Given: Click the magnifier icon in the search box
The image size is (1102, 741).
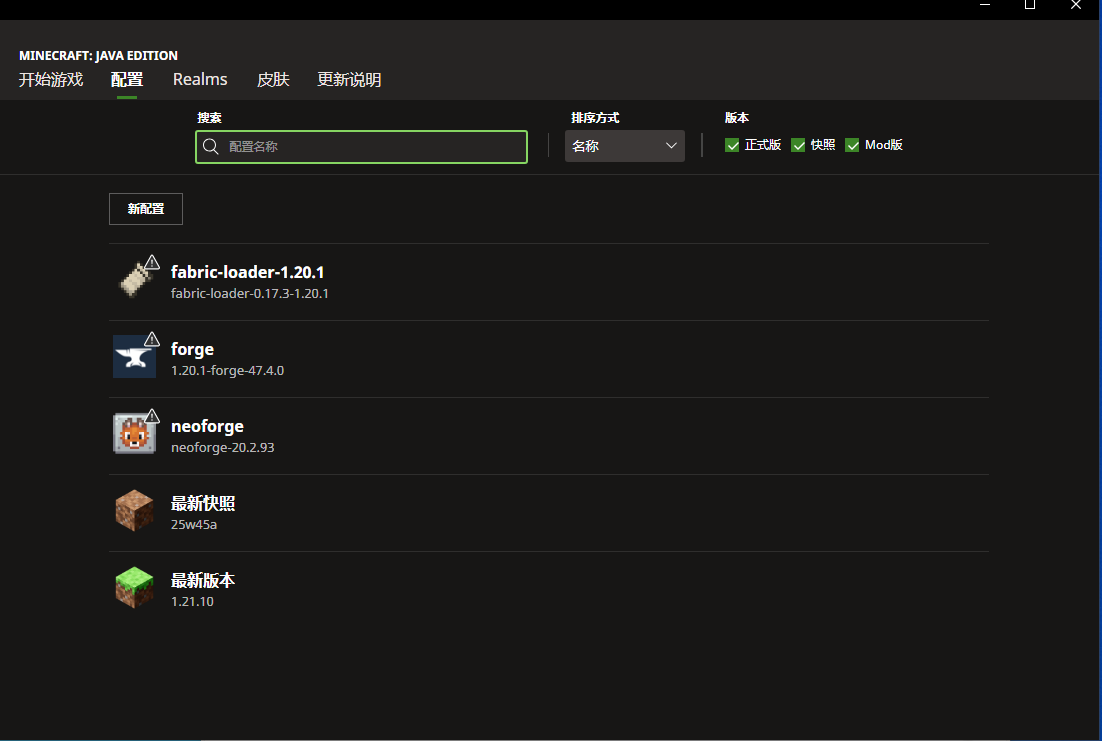Looking at the screenshot, I should (x=211, y=146).
